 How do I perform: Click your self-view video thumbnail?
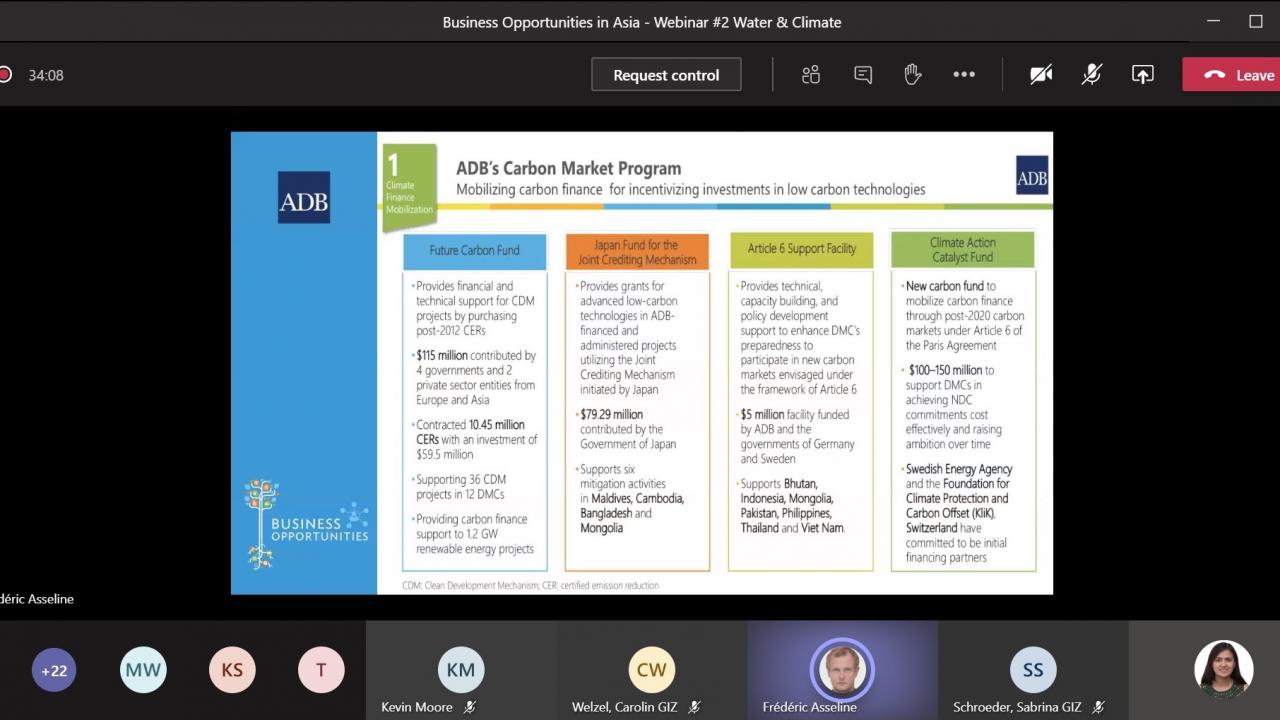coord(1223,669)
